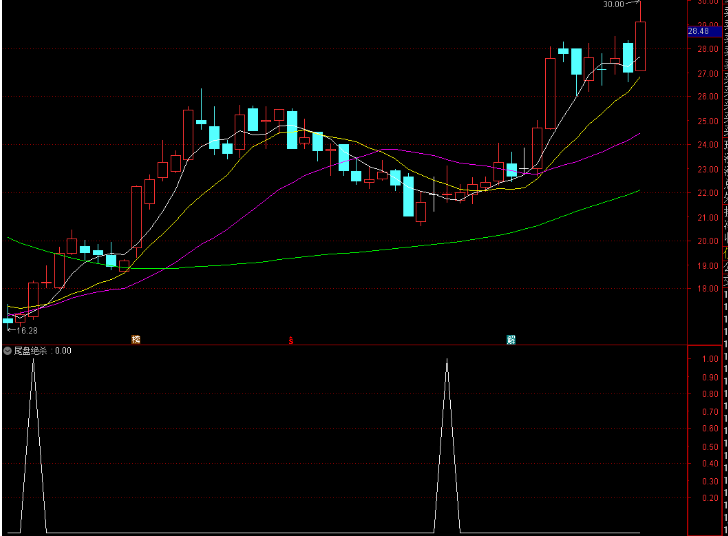Viewport: 728px width, 536px height.
Task: Click the 22.00 price axis label
Action: [x=708, y=193]
